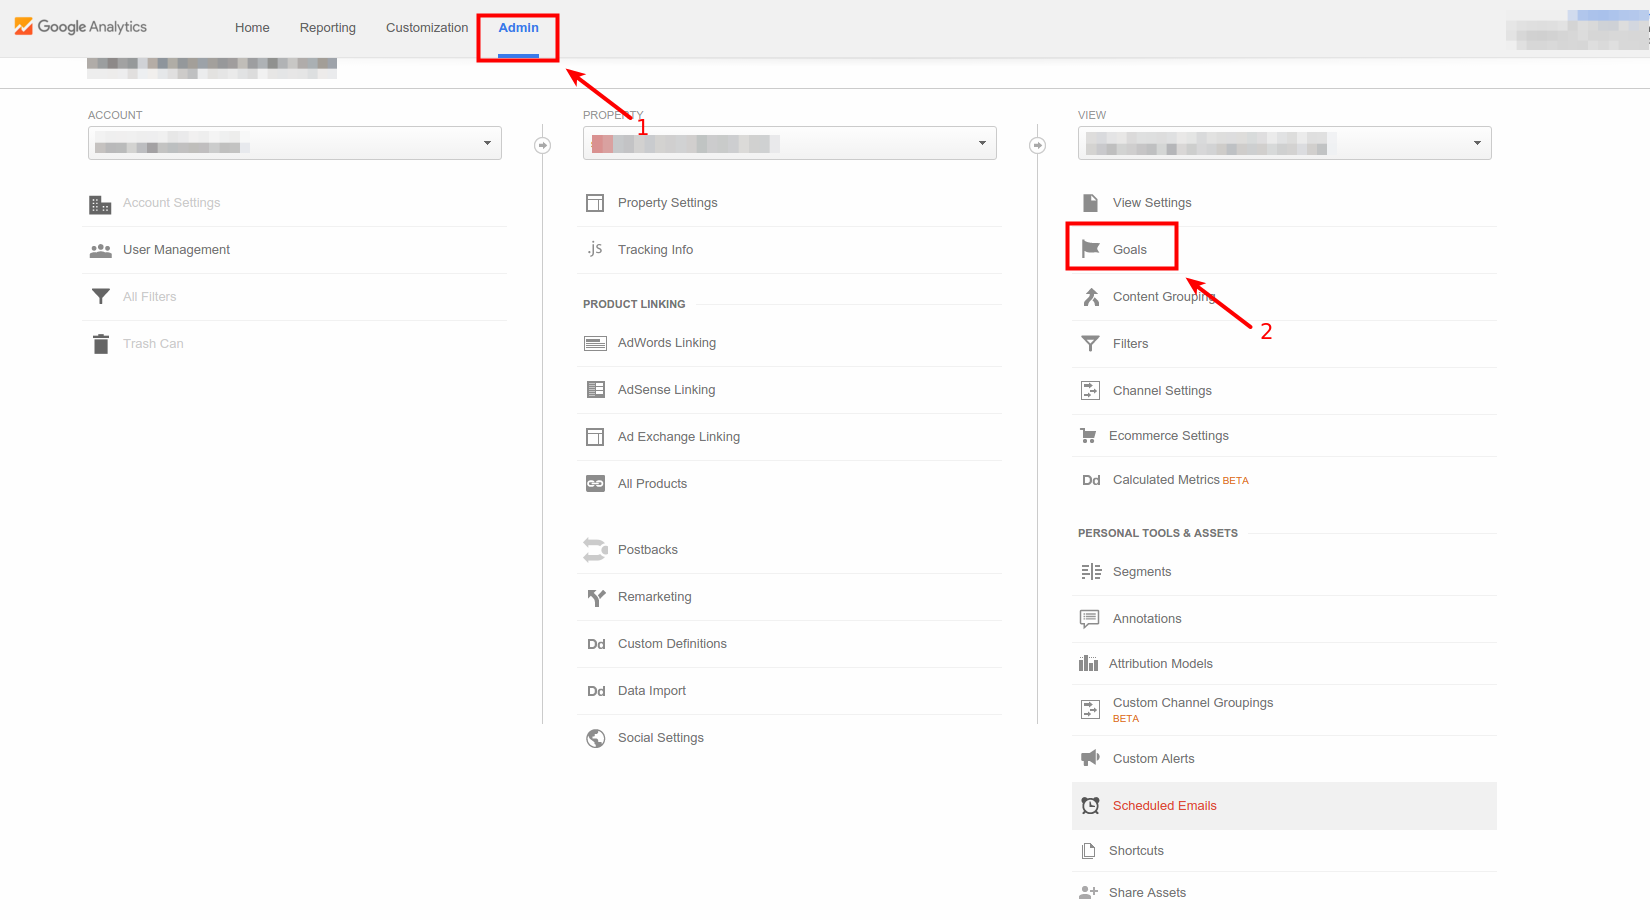Open Postbacks
The width and height of the screenshot is (1651, 920).
[x=648, y=550]
